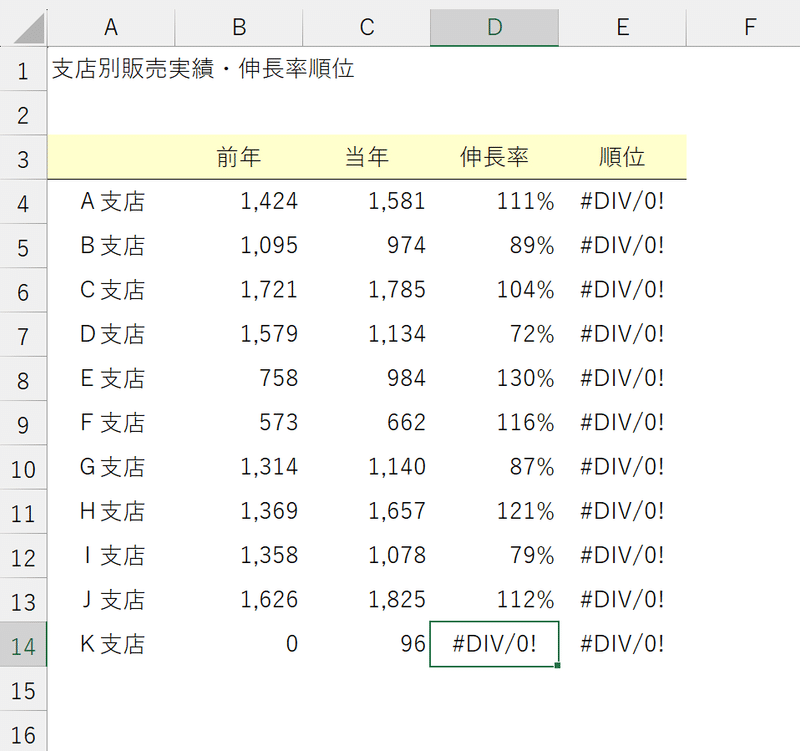Click the 当年 header cell
Image resolution: width=800 pixels, height=751 pixels.
coord(367,157)
